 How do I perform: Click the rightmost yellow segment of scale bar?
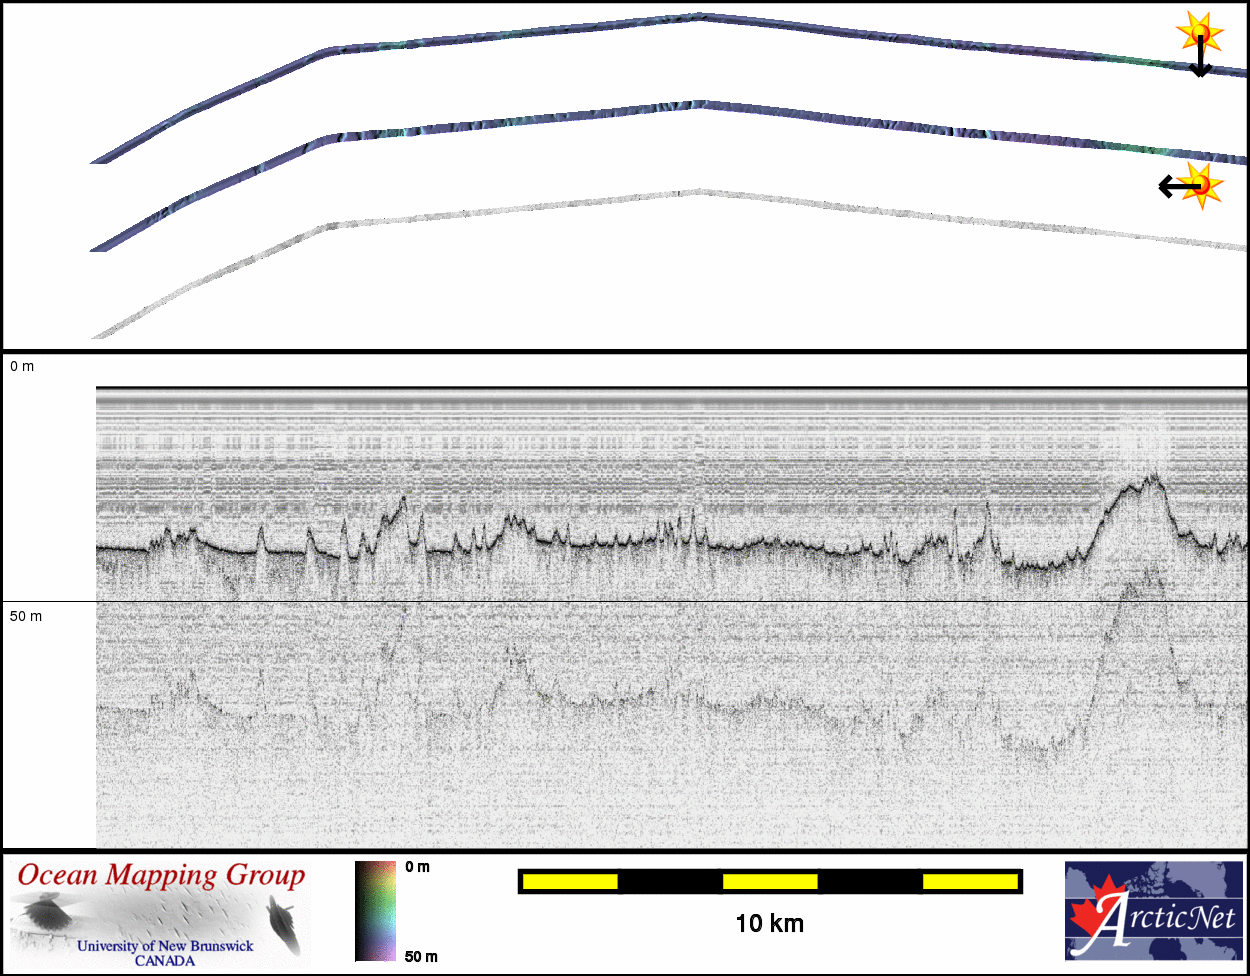click(968, 881)
